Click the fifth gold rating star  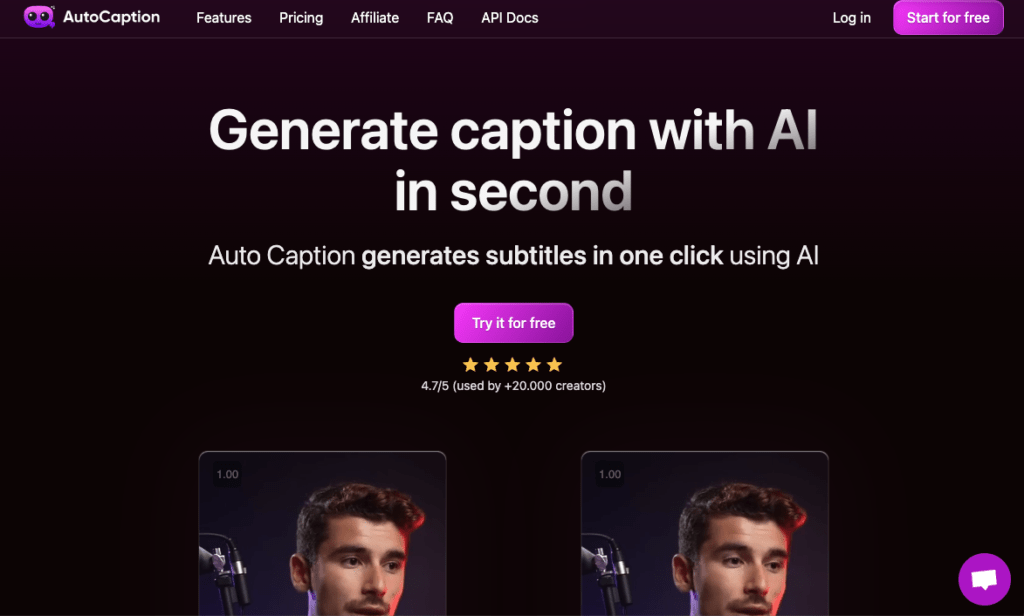pyautogui.click(x=554, y=365)
